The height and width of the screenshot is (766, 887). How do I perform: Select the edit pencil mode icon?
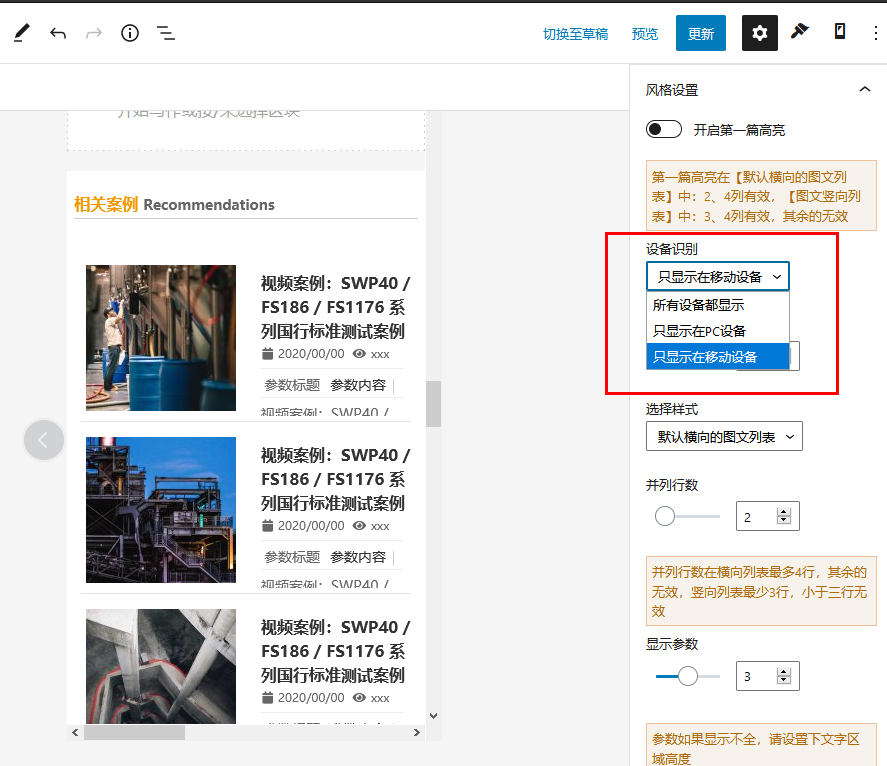22,33
